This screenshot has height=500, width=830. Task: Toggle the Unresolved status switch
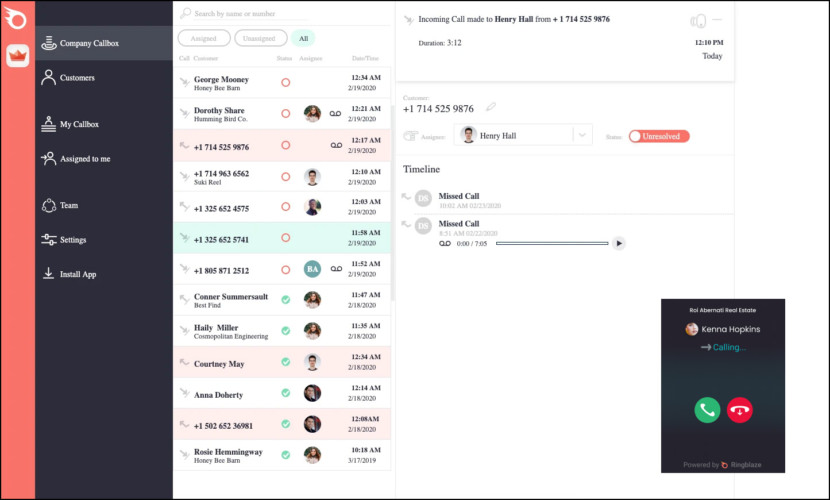(659, 136)
